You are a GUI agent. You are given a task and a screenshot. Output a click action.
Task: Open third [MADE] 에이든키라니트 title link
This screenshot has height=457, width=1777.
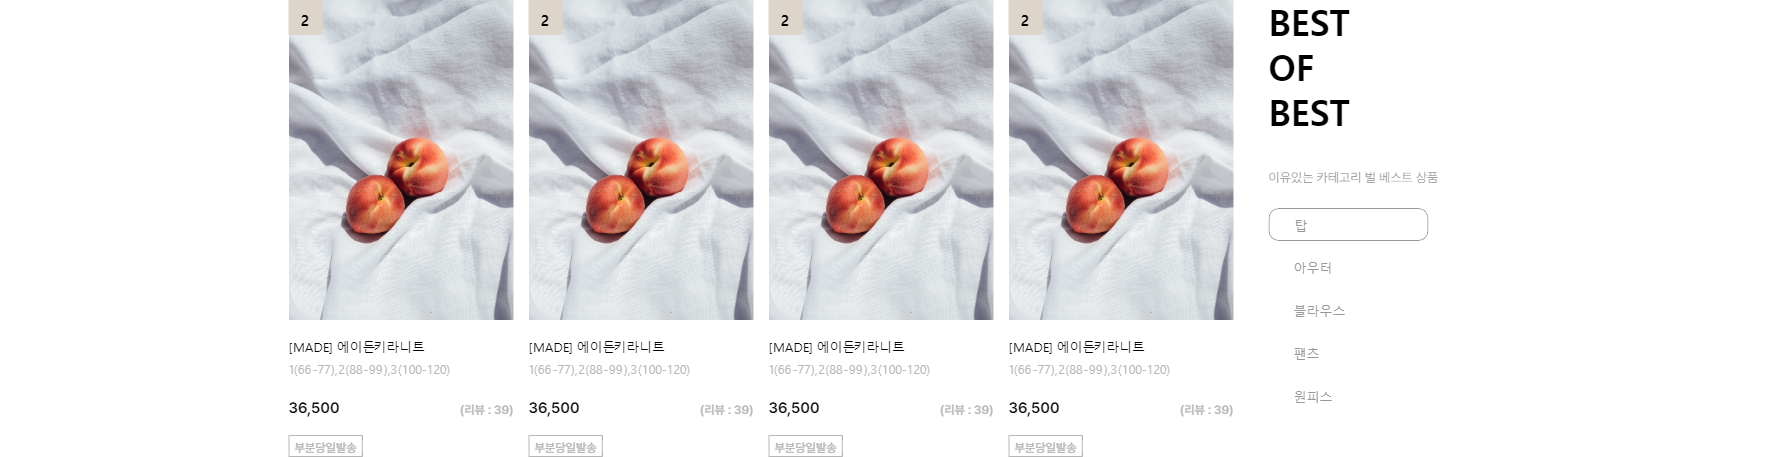click(837, 347)
